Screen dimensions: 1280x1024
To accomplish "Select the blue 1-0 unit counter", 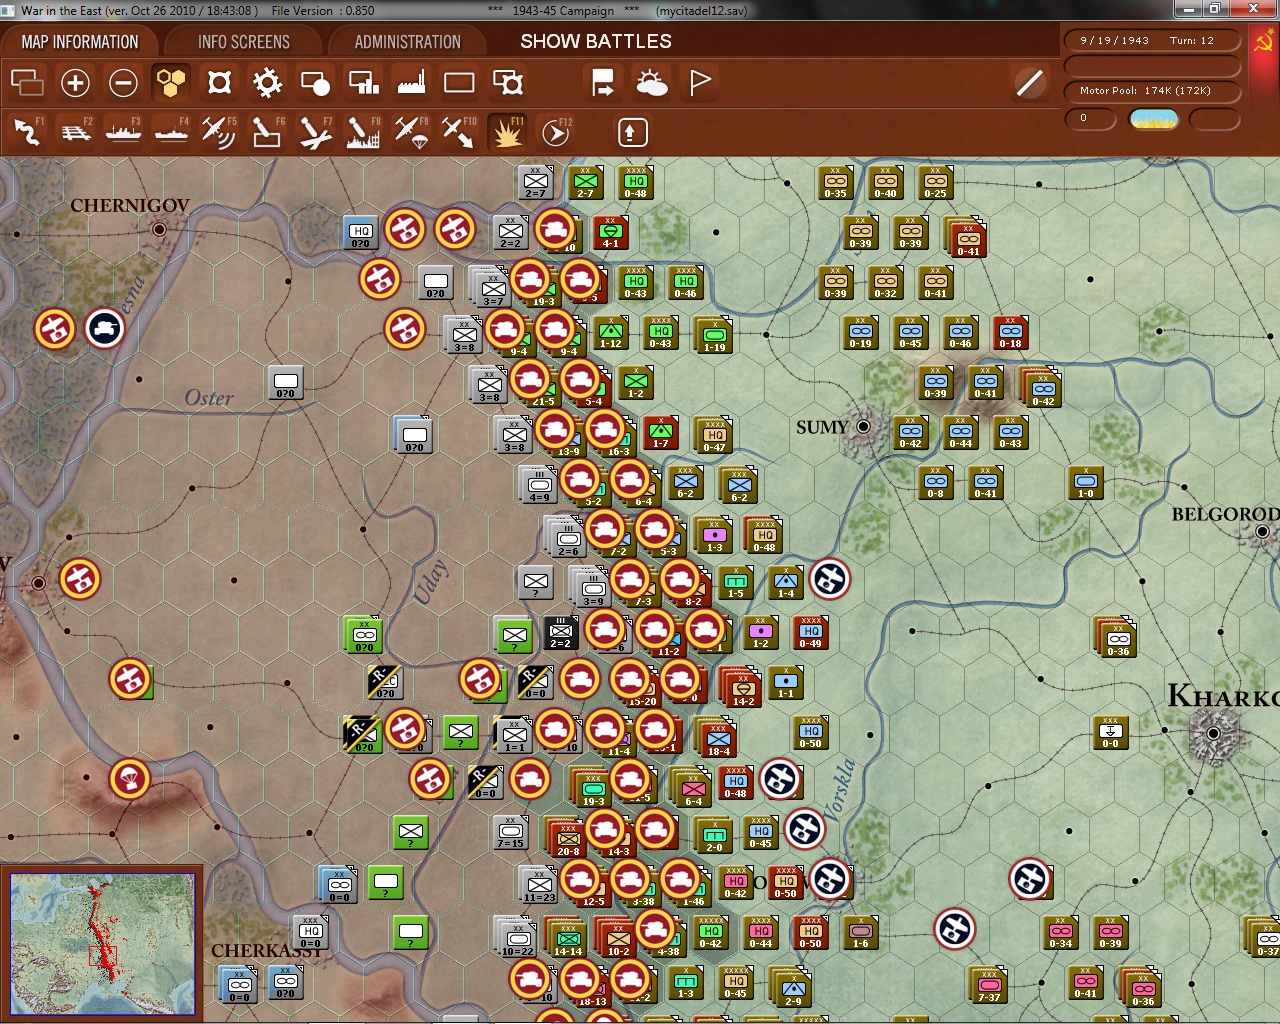I will [x=1085, y=483].
